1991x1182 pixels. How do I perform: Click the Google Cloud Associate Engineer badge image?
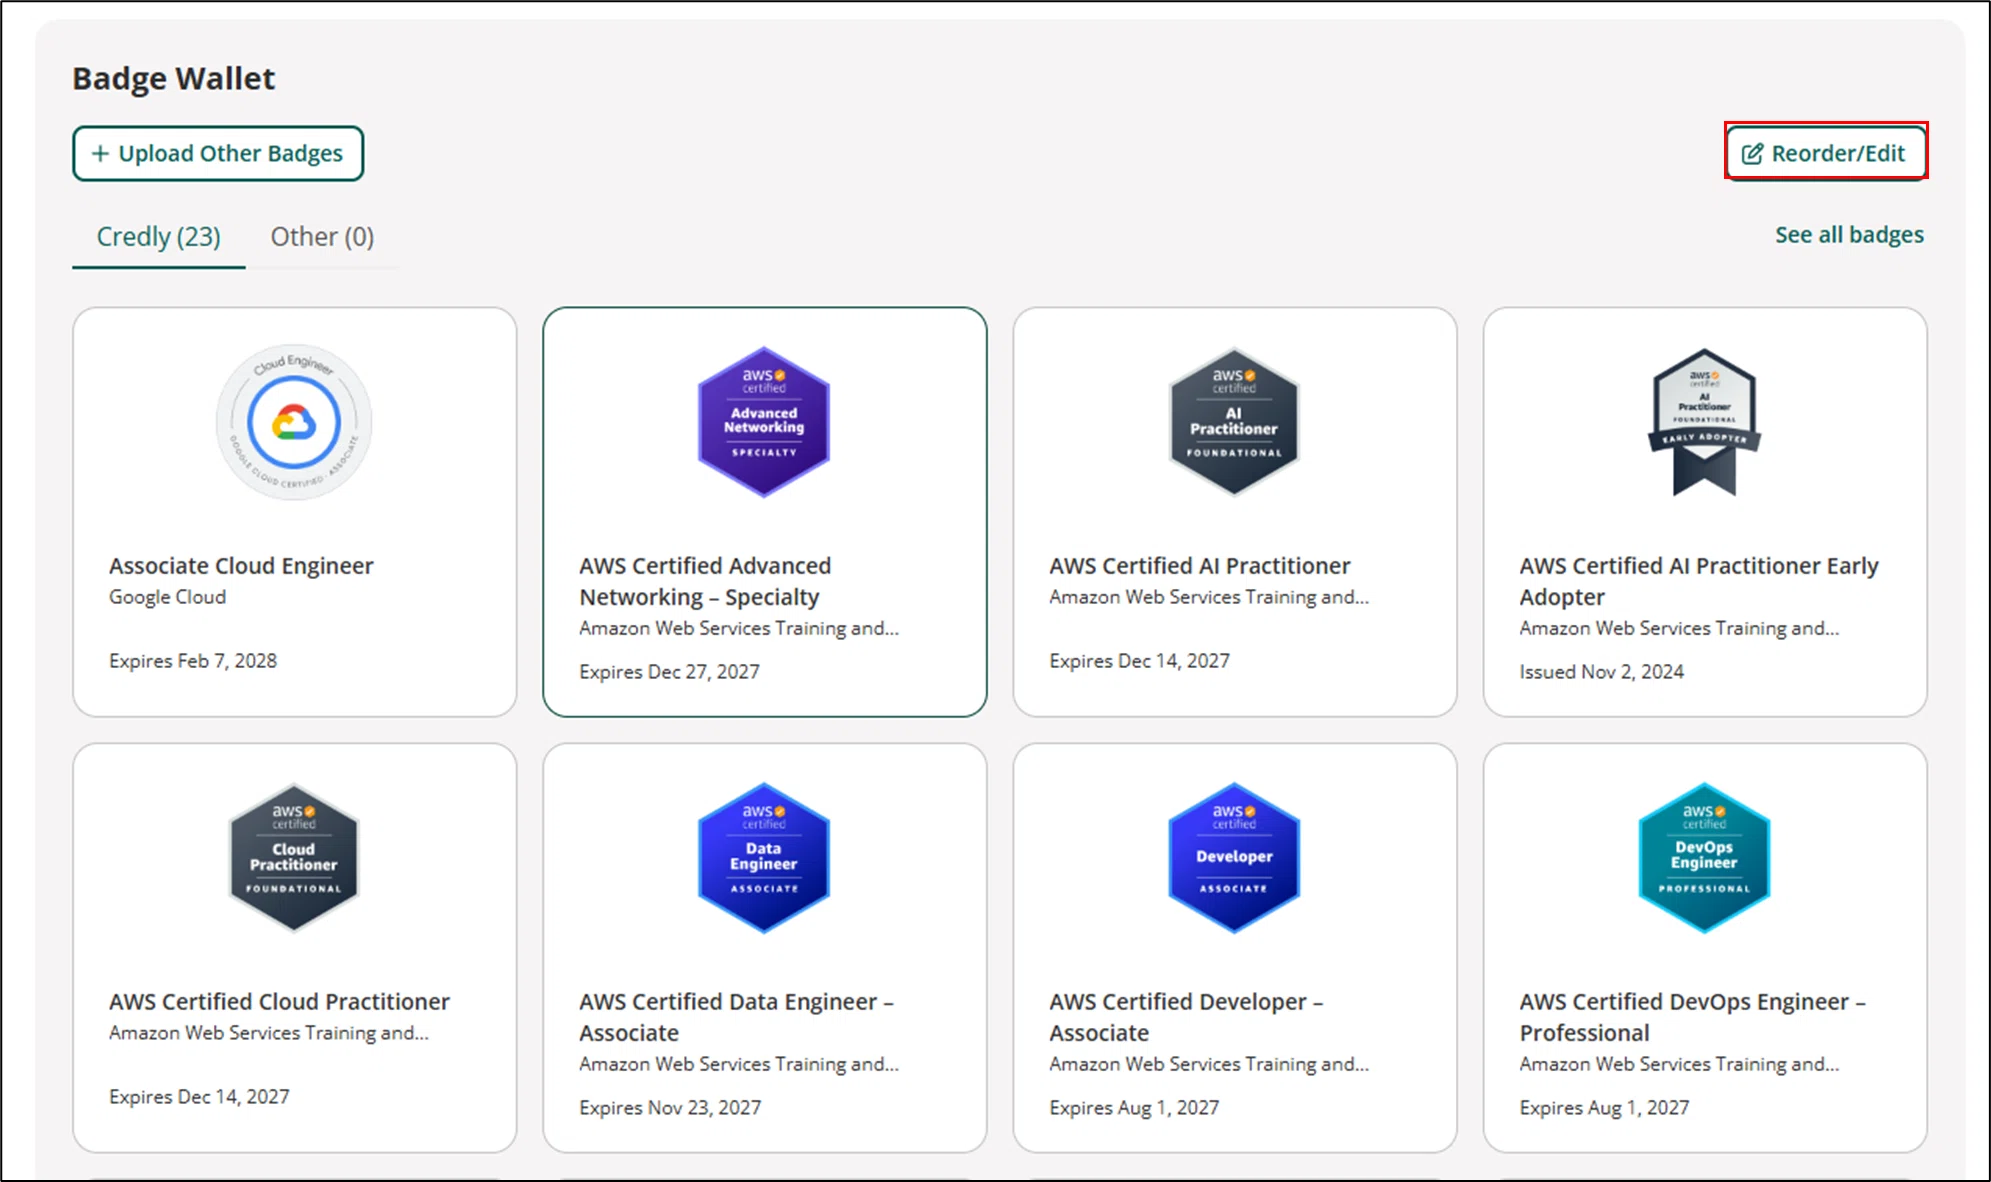tap(294, 422)
